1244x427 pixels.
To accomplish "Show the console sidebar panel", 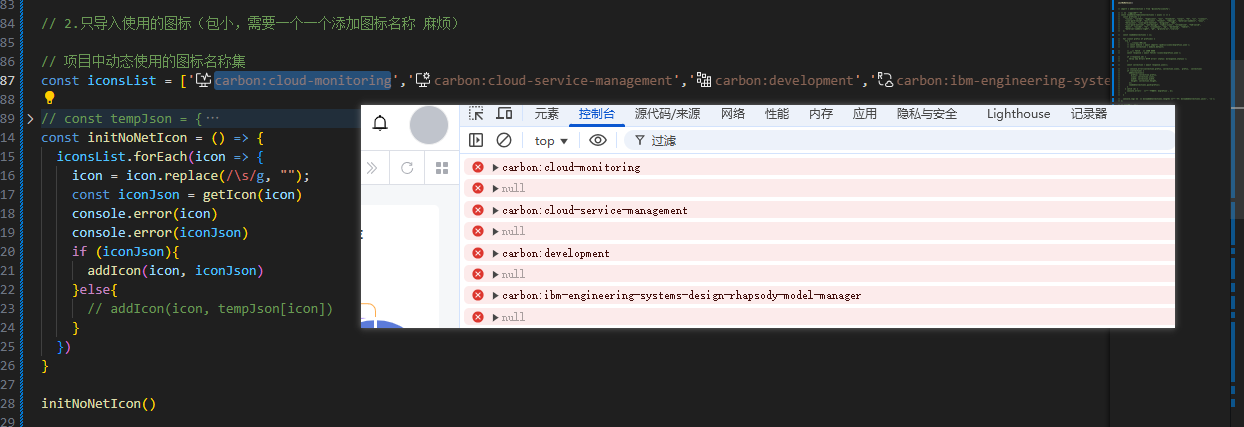I will (x=477, y=141).
